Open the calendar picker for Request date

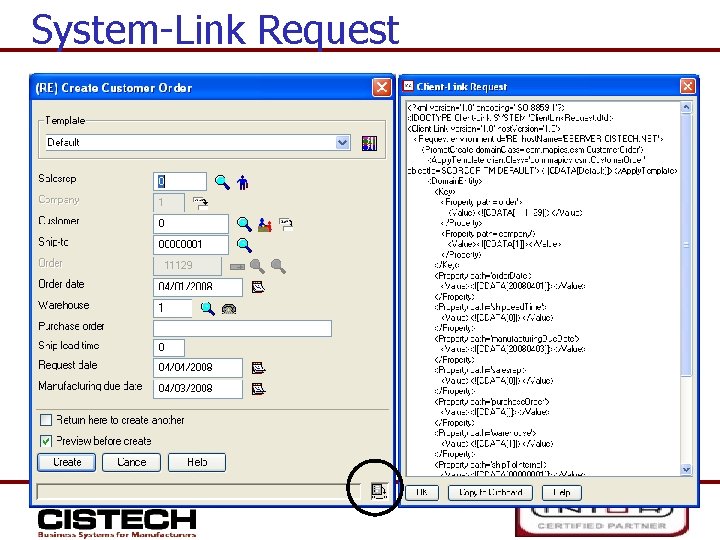258,368
